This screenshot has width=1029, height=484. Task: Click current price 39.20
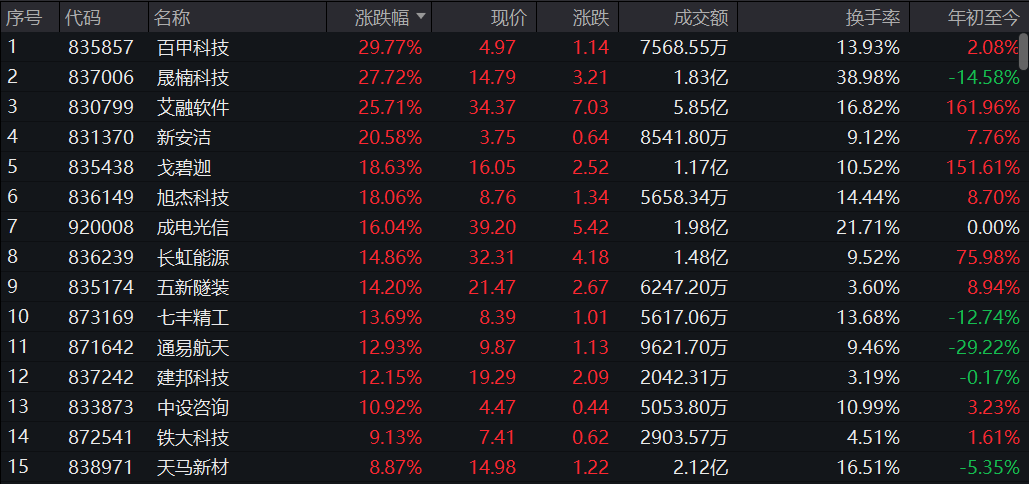492,228
